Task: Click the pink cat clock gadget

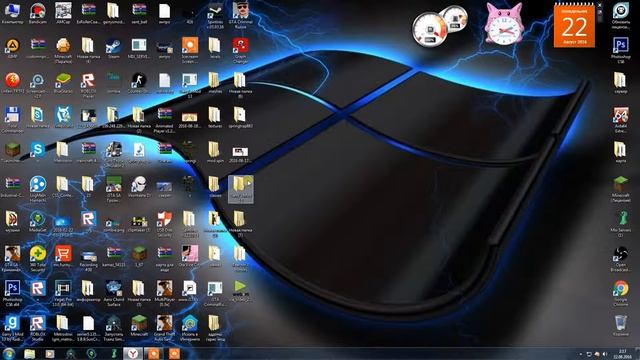Action: 504,24
